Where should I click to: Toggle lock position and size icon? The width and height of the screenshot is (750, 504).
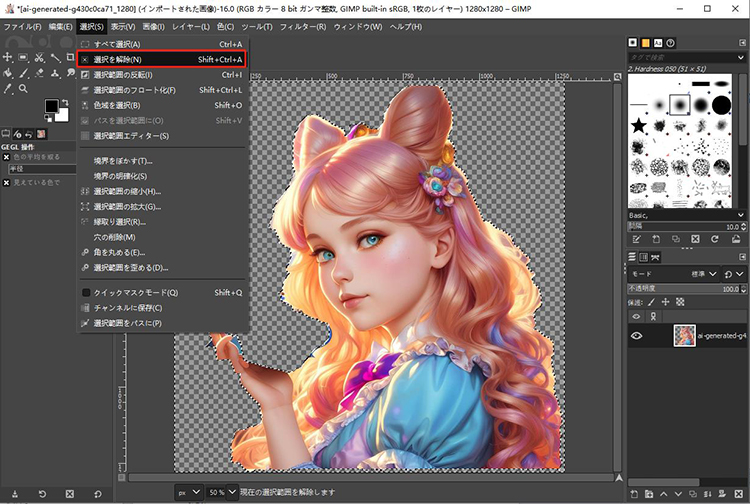point(665,302)
